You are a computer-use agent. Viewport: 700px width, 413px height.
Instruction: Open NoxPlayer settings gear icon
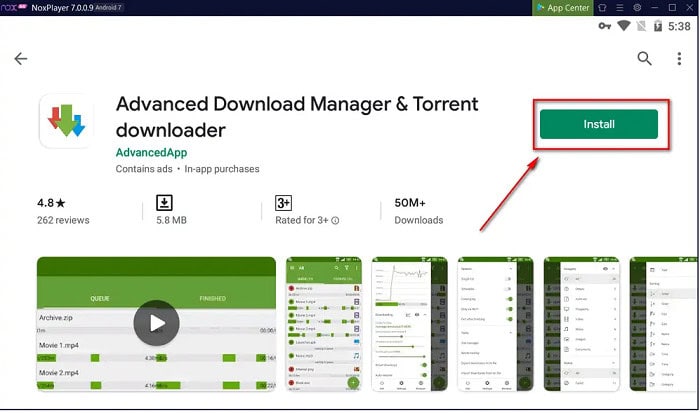click(638, 8)
